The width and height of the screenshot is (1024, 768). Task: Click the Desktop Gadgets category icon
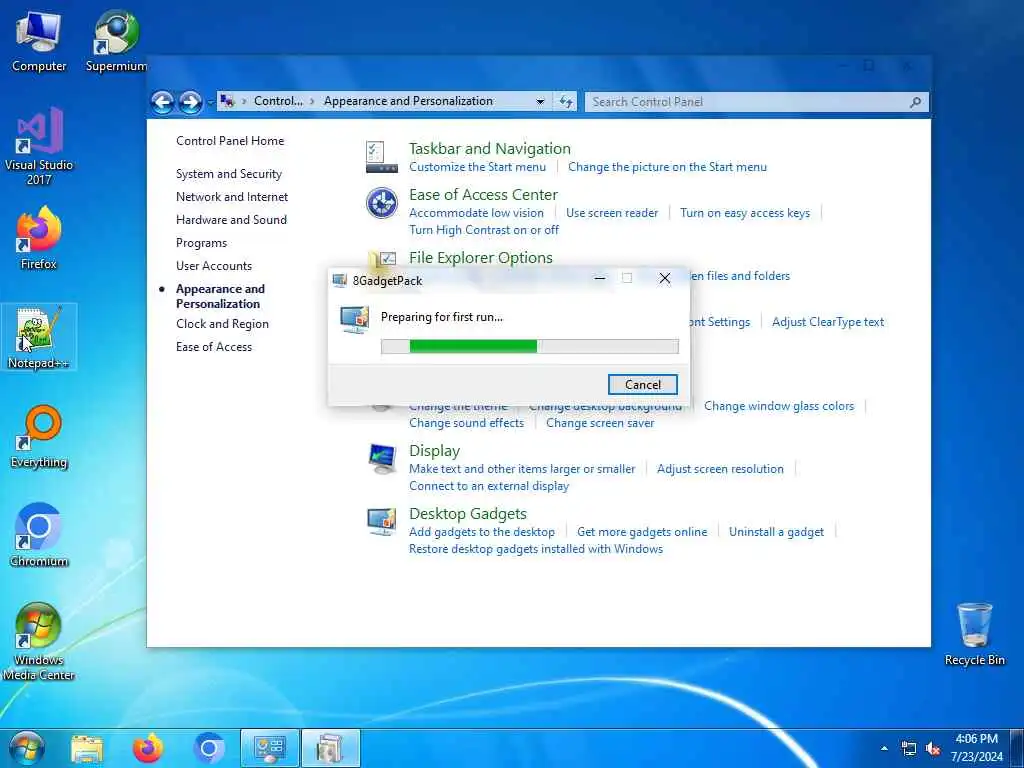382,521
